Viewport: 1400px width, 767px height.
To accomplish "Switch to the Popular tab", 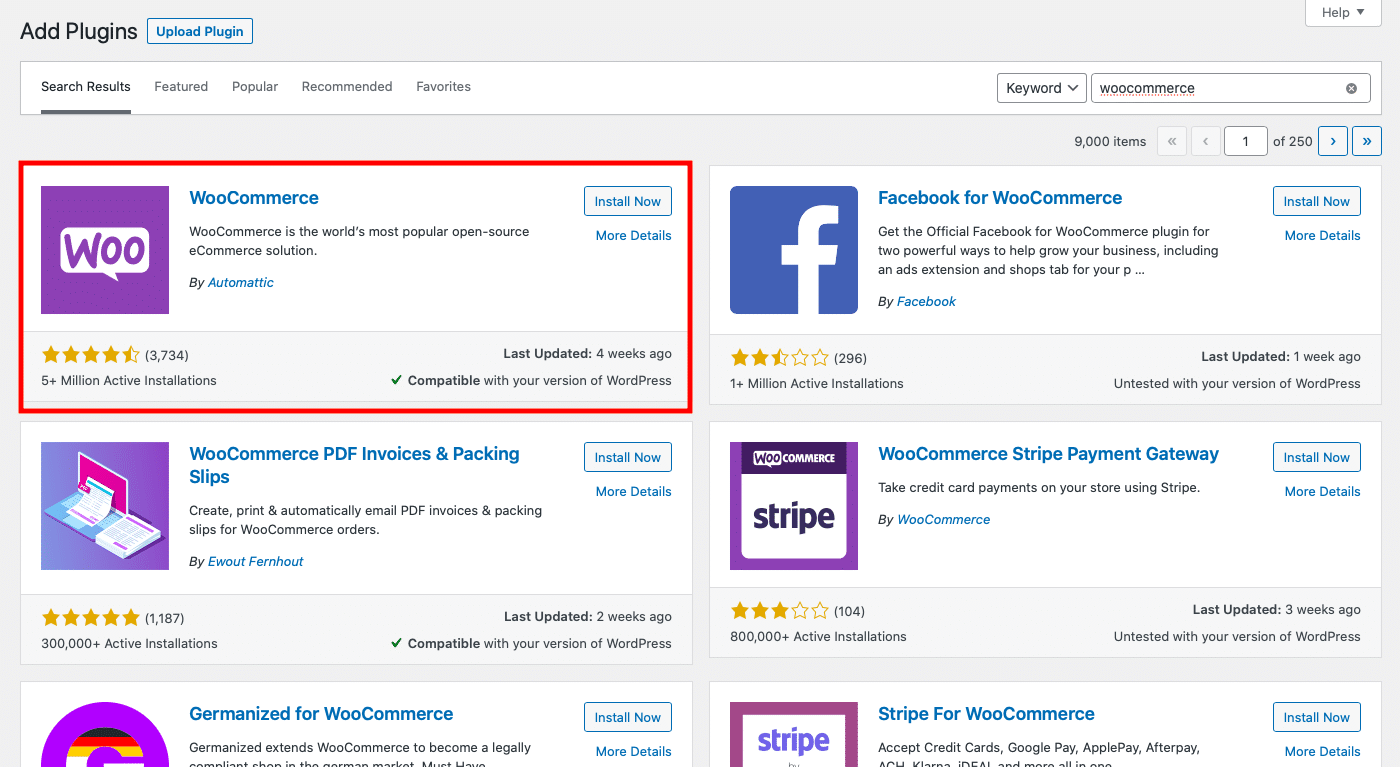I will tap(255, 87).
